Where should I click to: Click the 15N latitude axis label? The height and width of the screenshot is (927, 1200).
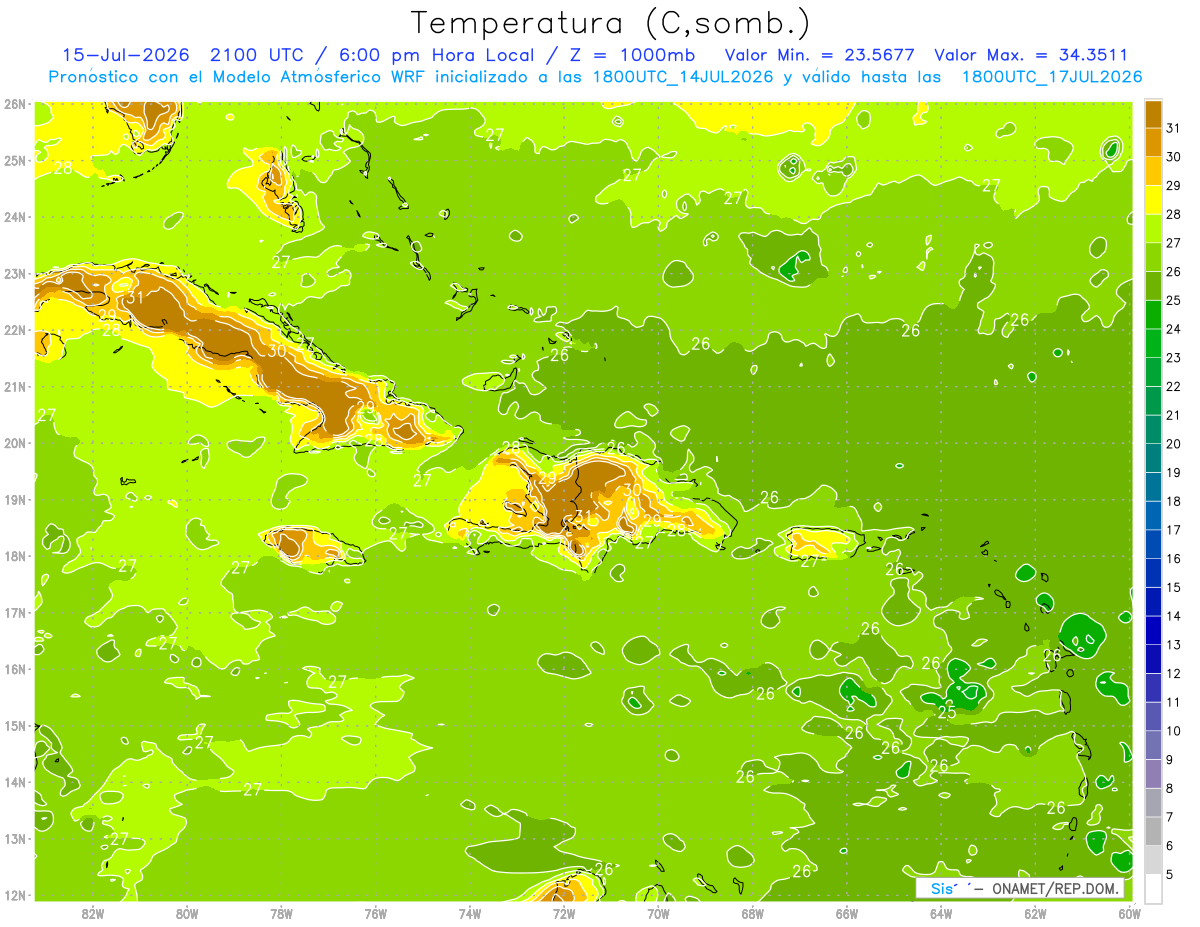(15, 726)
